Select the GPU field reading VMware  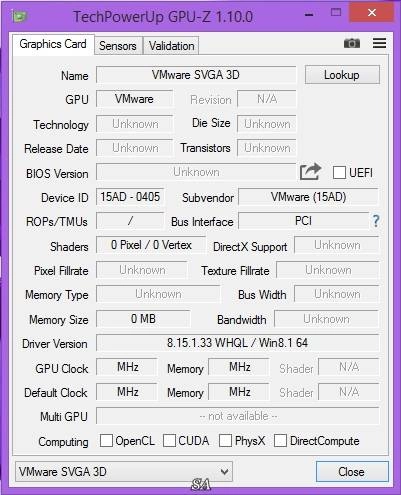134,99
